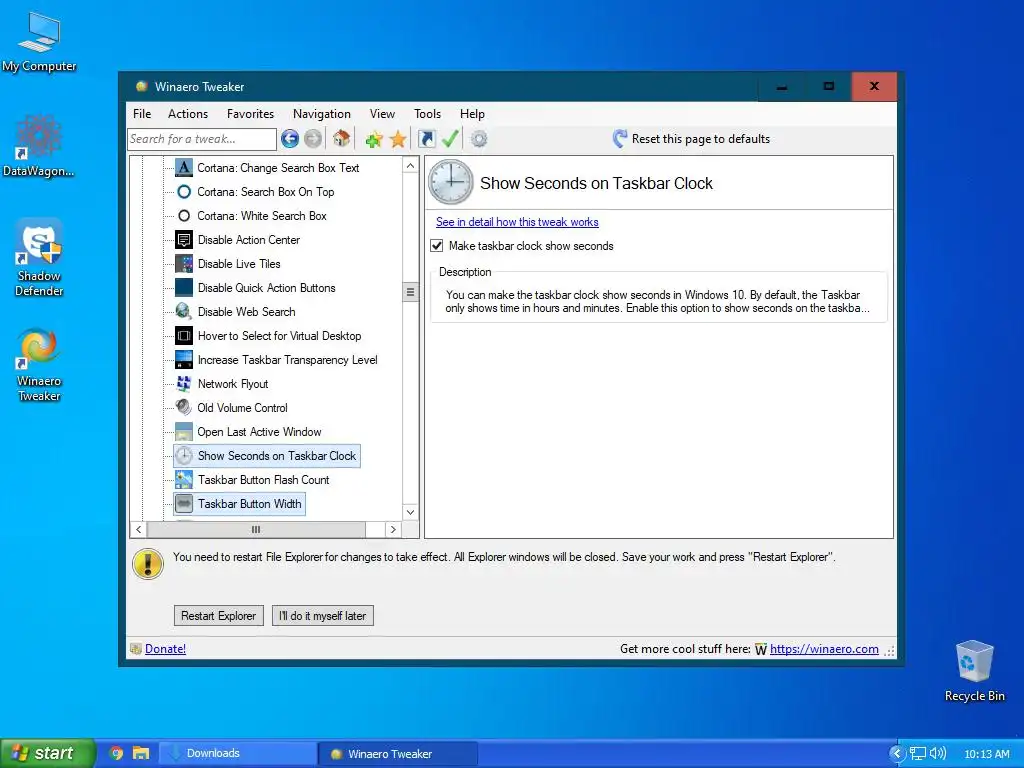
Task: Go to the Home page icon
Action: 342,138
